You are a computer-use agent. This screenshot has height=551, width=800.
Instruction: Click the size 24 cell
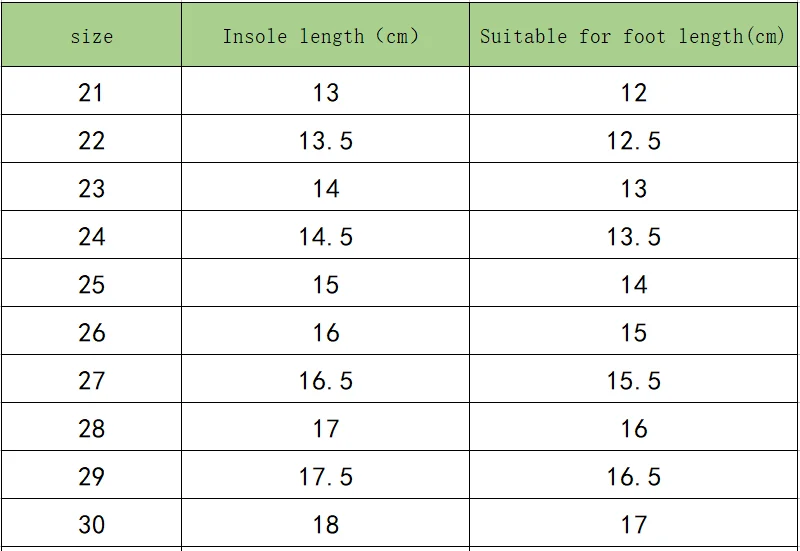coord(91,237)
